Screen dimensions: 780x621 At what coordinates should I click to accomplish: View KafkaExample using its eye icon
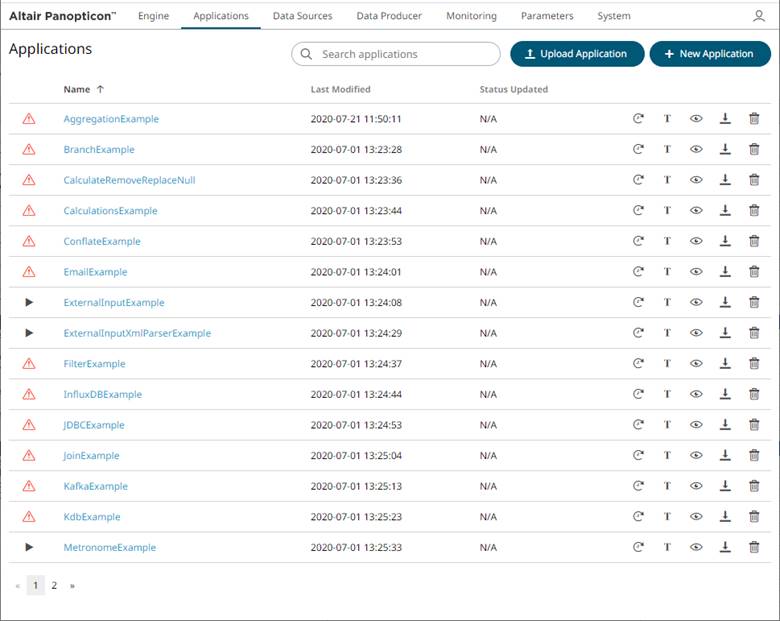click(x=696, y=487)
